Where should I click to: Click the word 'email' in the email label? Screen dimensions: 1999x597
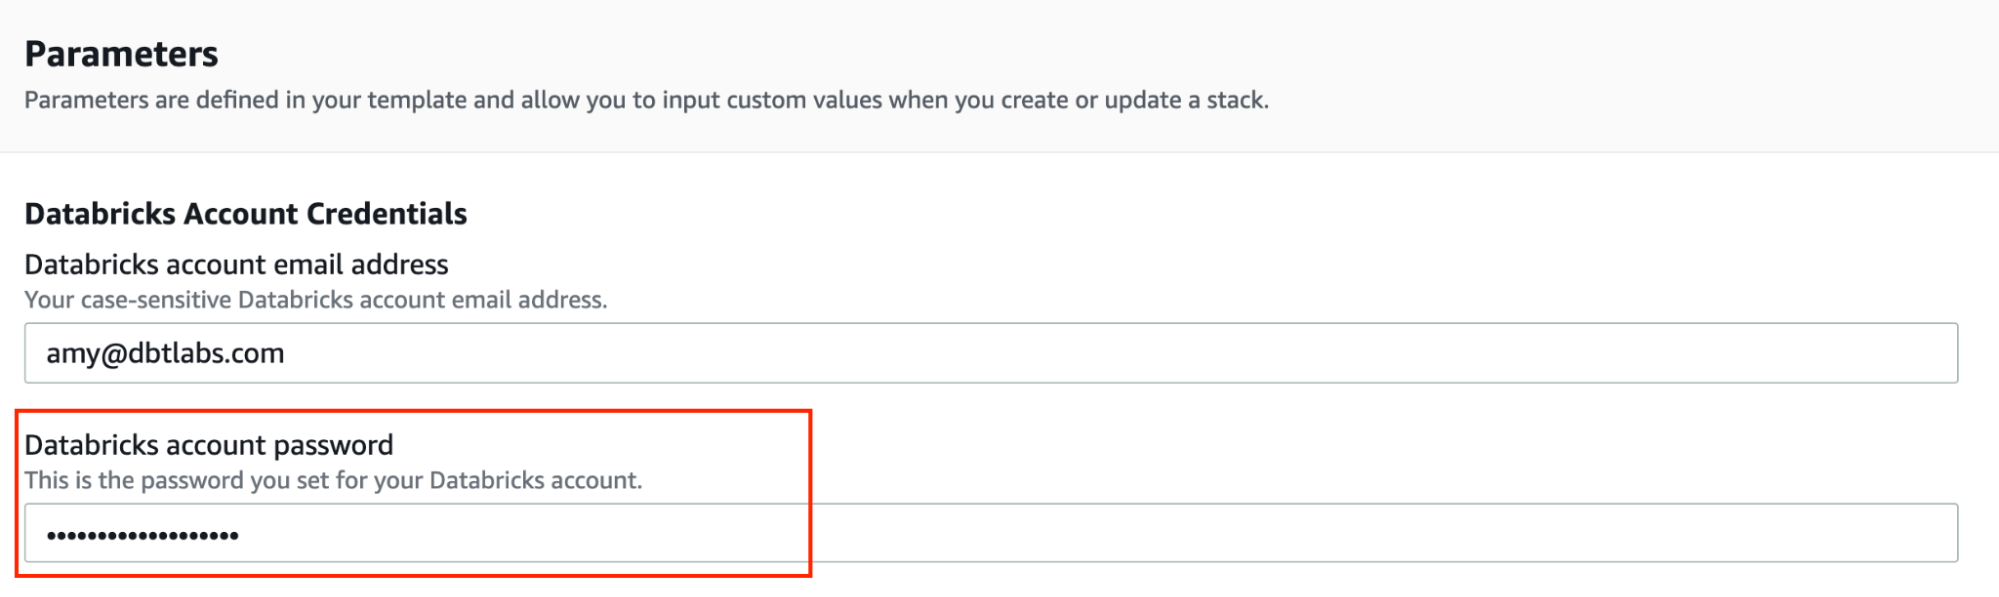308,265
